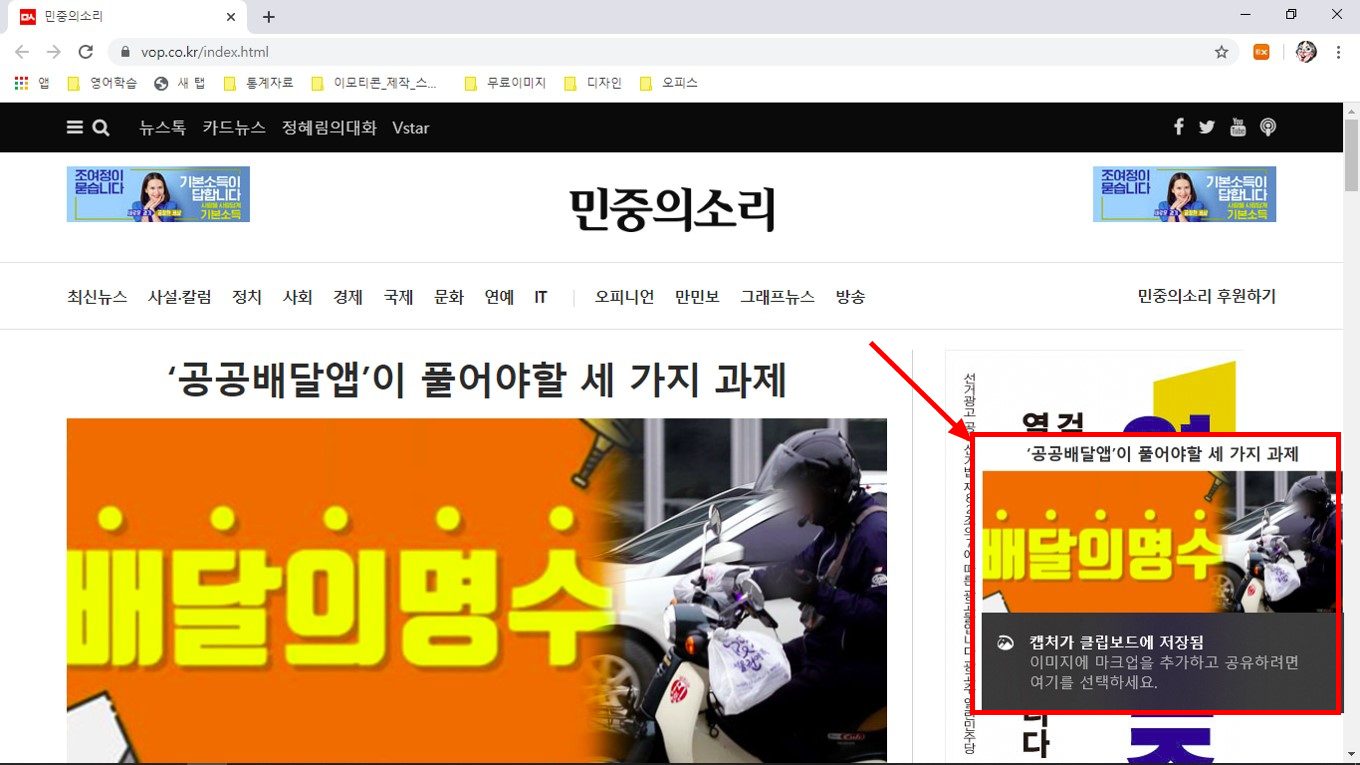Open the Chrome profile avatar
Image resolution: width=1360 pixels, height=765 pixels.
1306,52
